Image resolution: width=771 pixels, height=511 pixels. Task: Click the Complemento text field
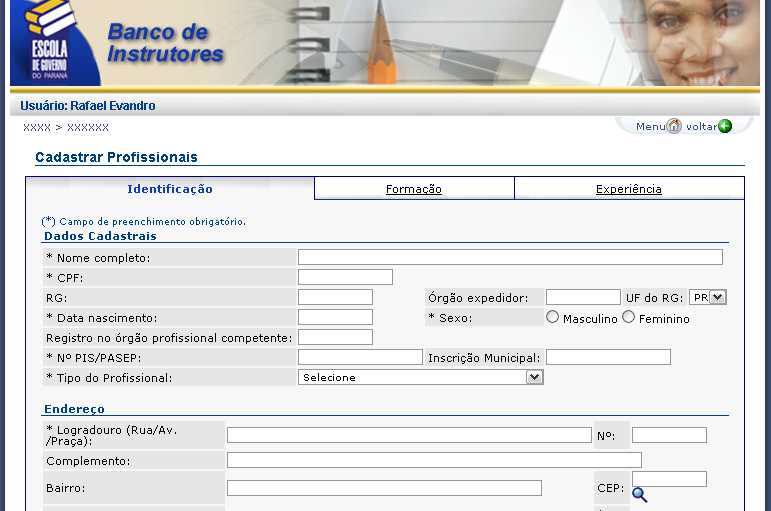[434, 460]
